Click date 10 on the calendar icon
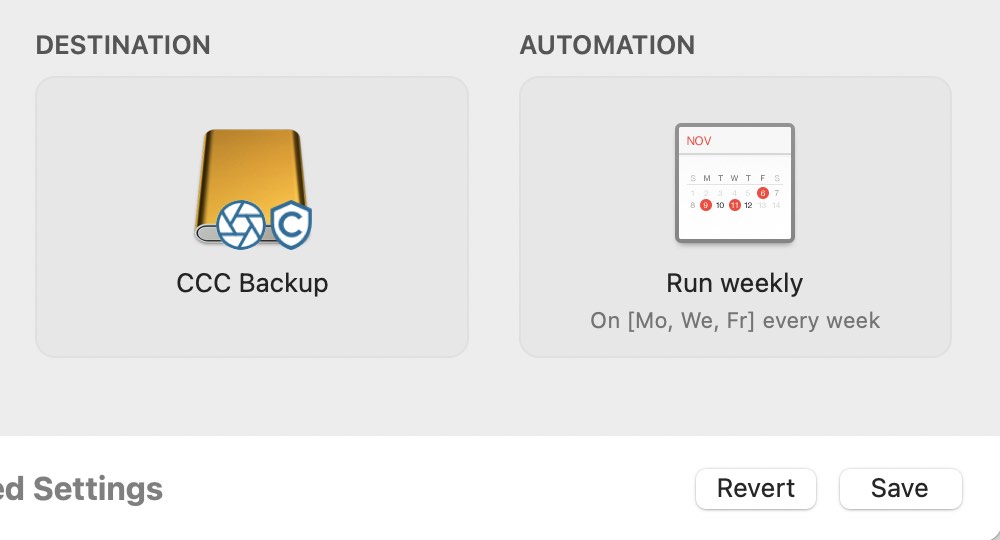The height and width of the screenshot is (540, 1000). point(719,205)
